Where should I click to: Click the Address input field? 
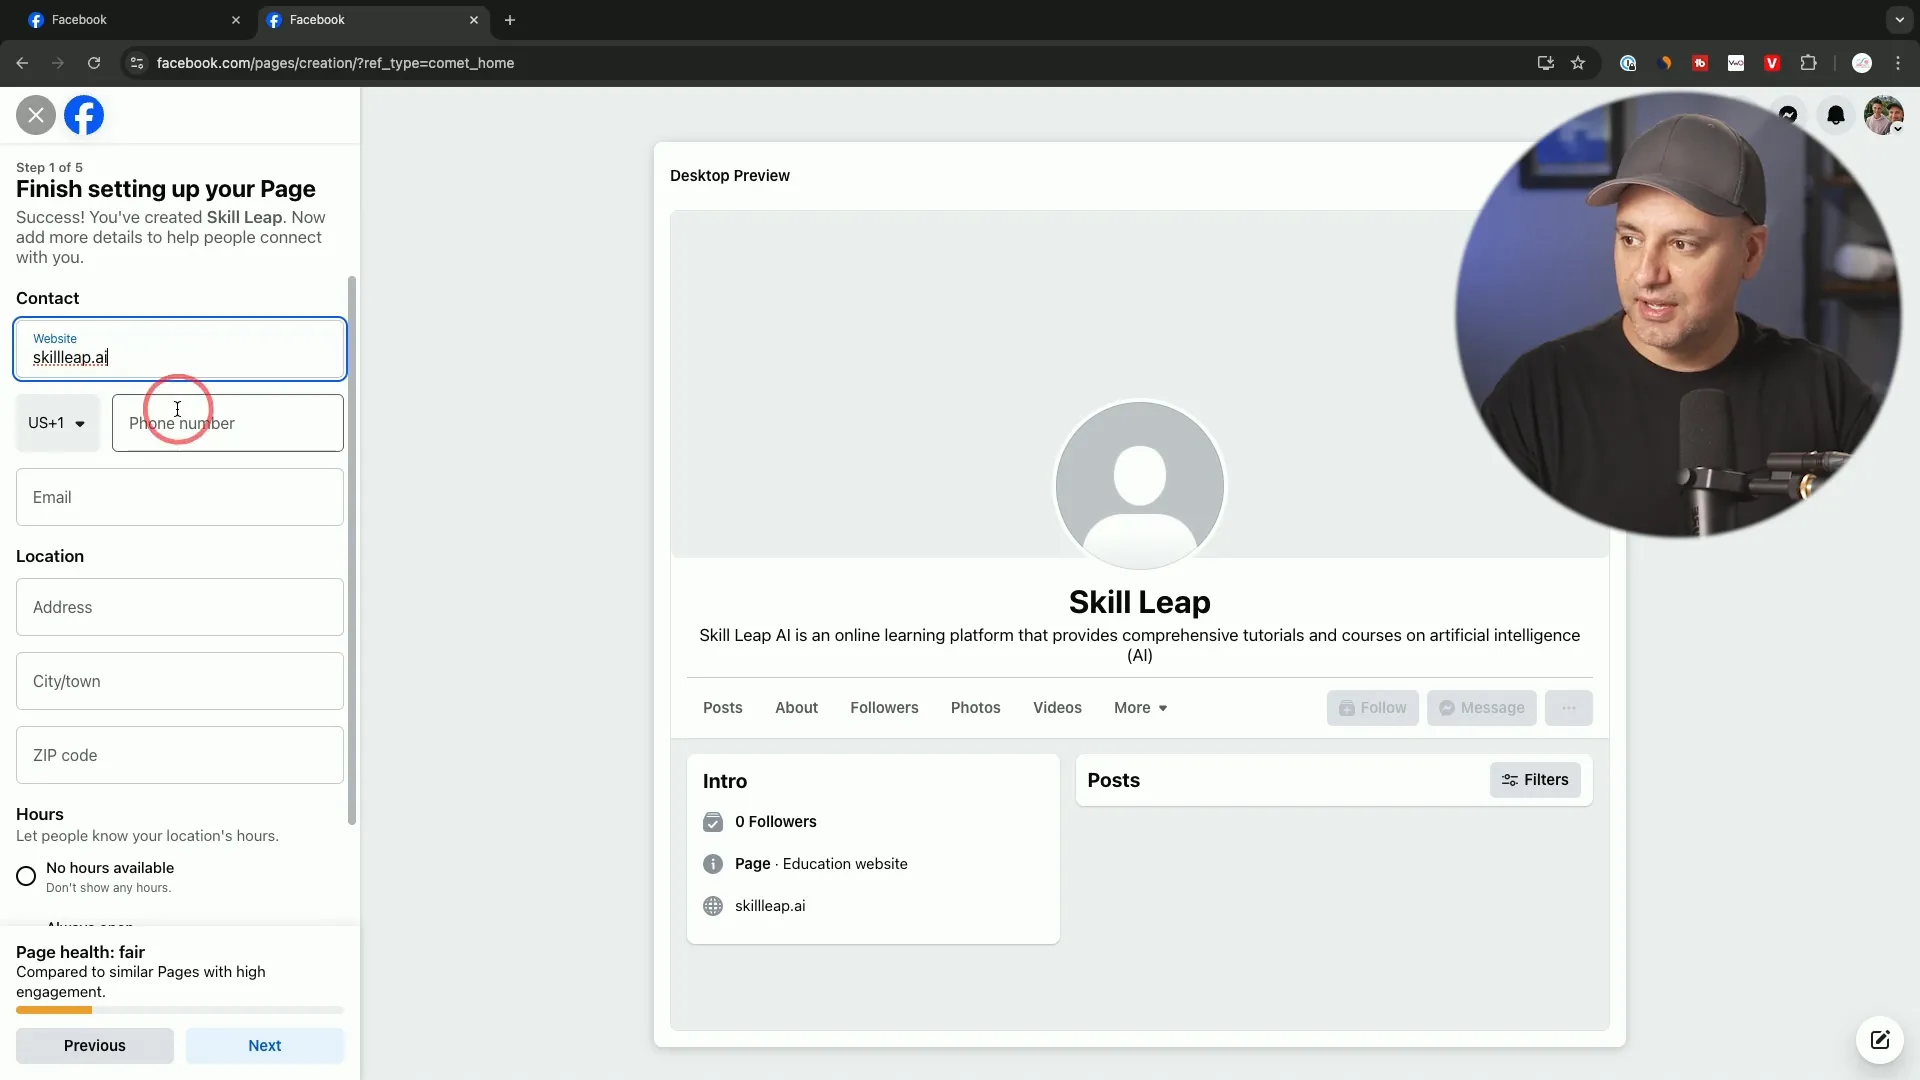pyautogui.click(x=180, y=607)
